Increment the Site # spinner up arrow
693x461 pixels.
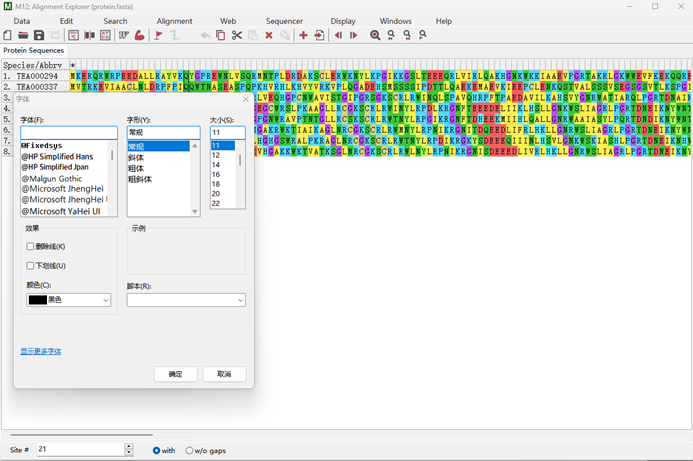tap(129, 446)
